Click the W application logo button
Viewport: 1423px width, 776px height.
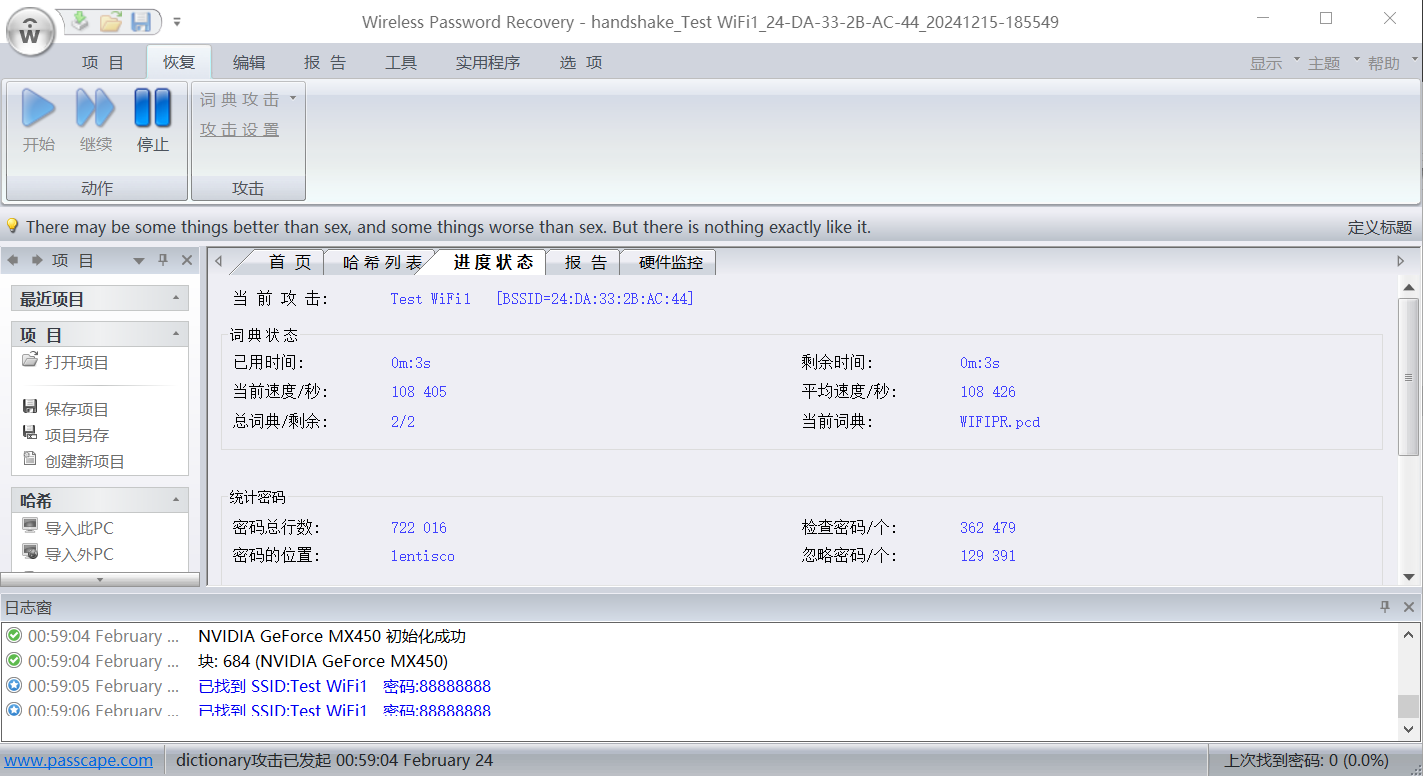coord(29,32)
